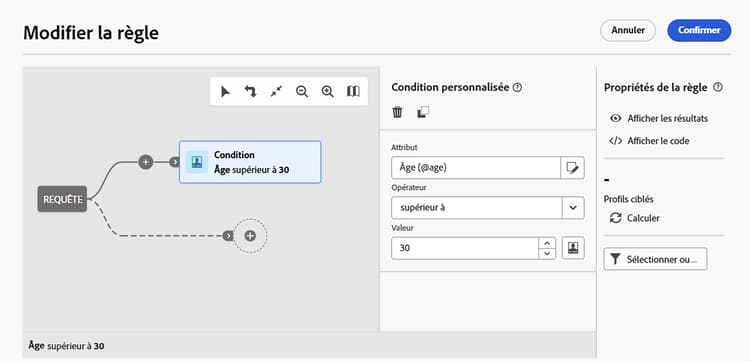Click Annuler to cancel rule editing
Screen dimensions: 750x361
click(628, 30)
